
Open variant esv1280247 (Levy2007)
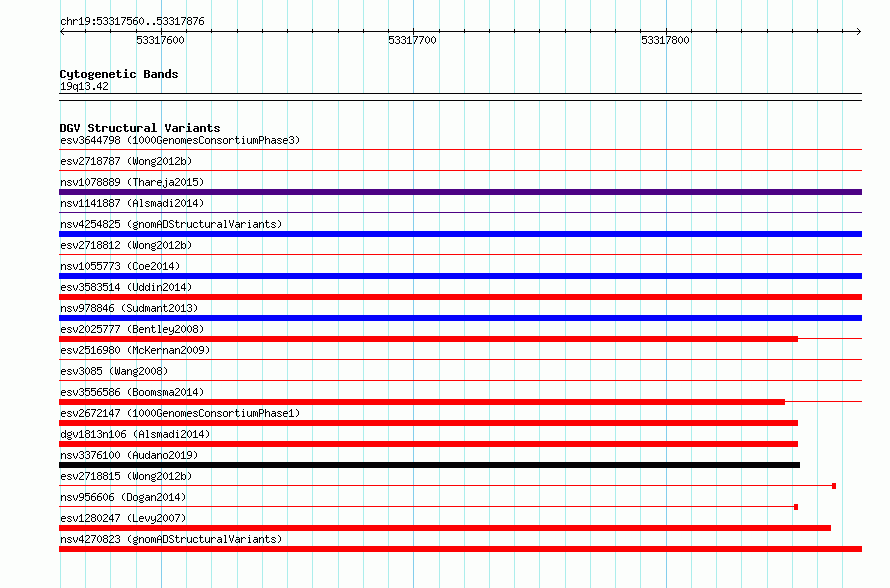[123, 518]
